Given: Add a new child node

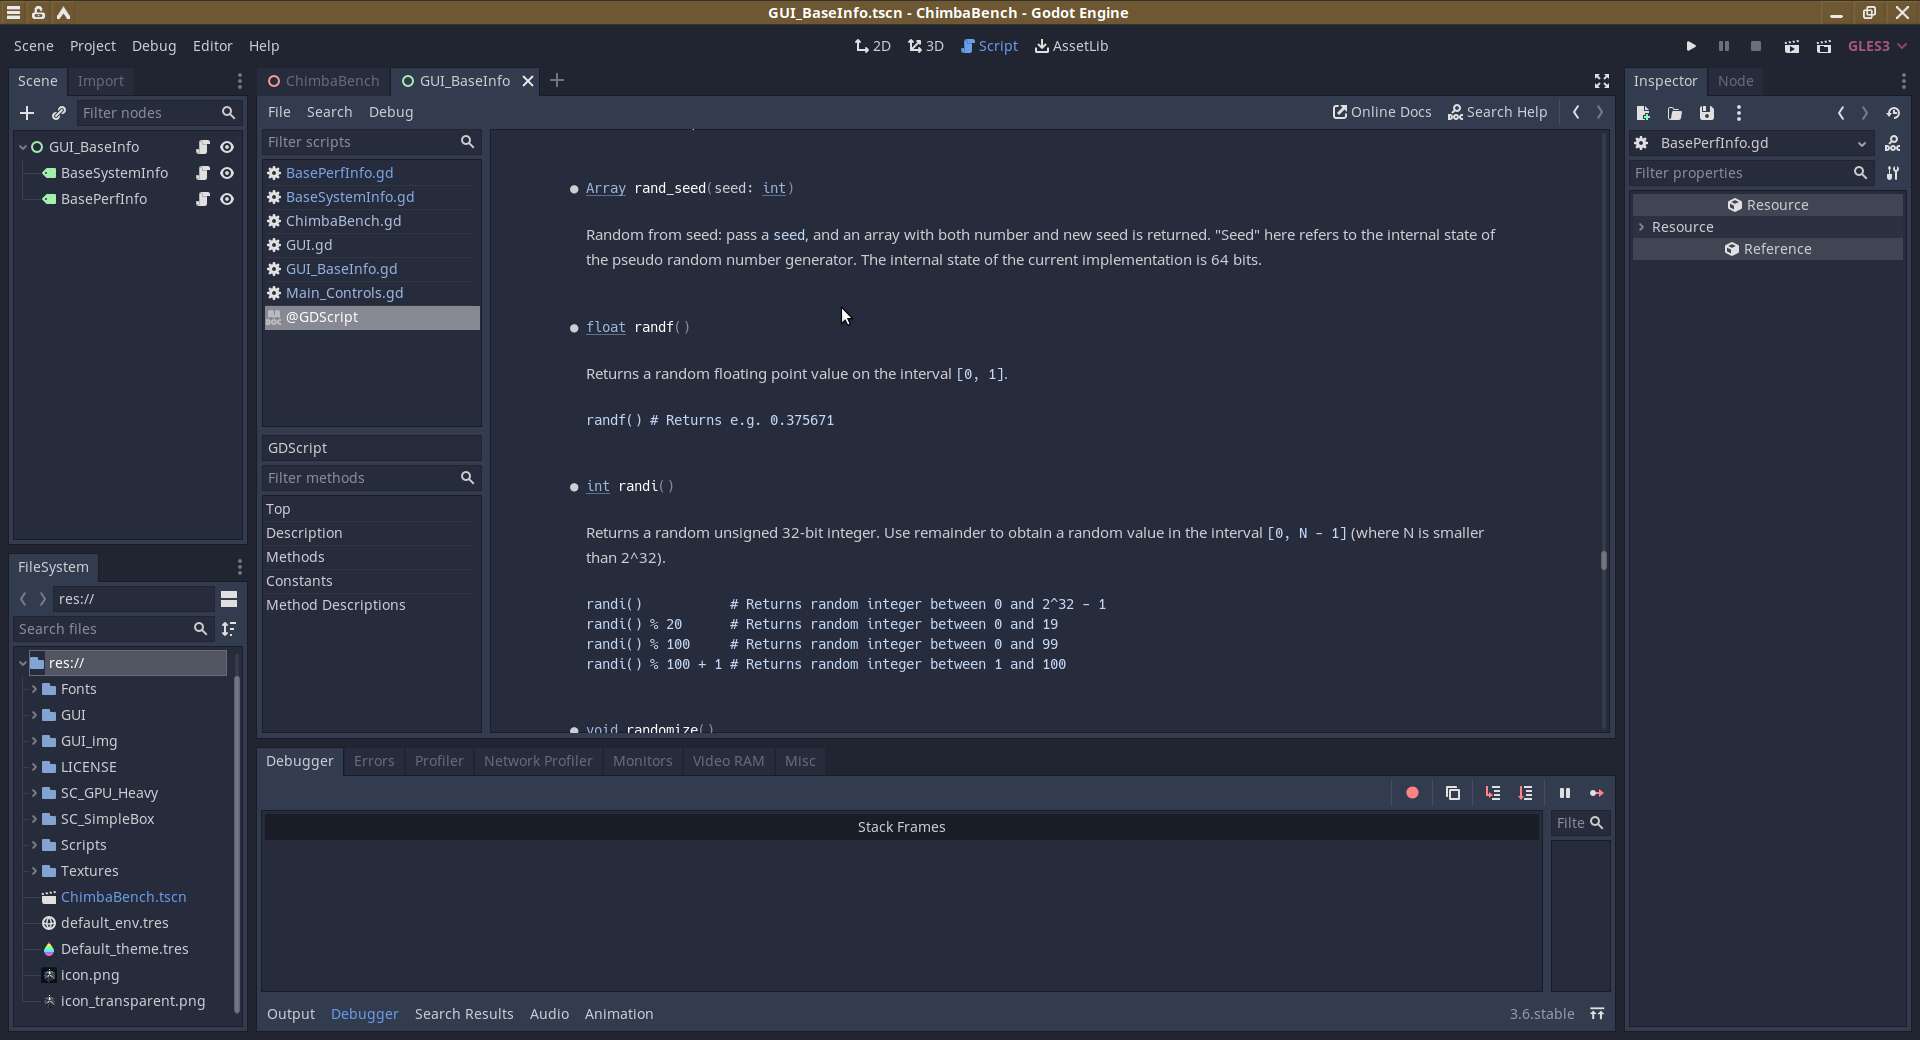Looking at the screenshot, I should click(27, 113).
